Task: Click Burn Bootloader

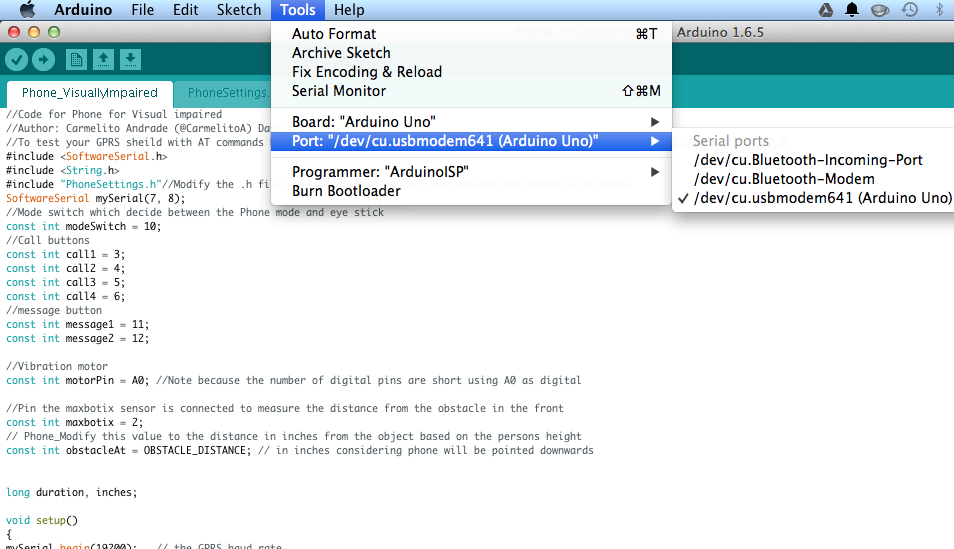Action: (471, 191)
